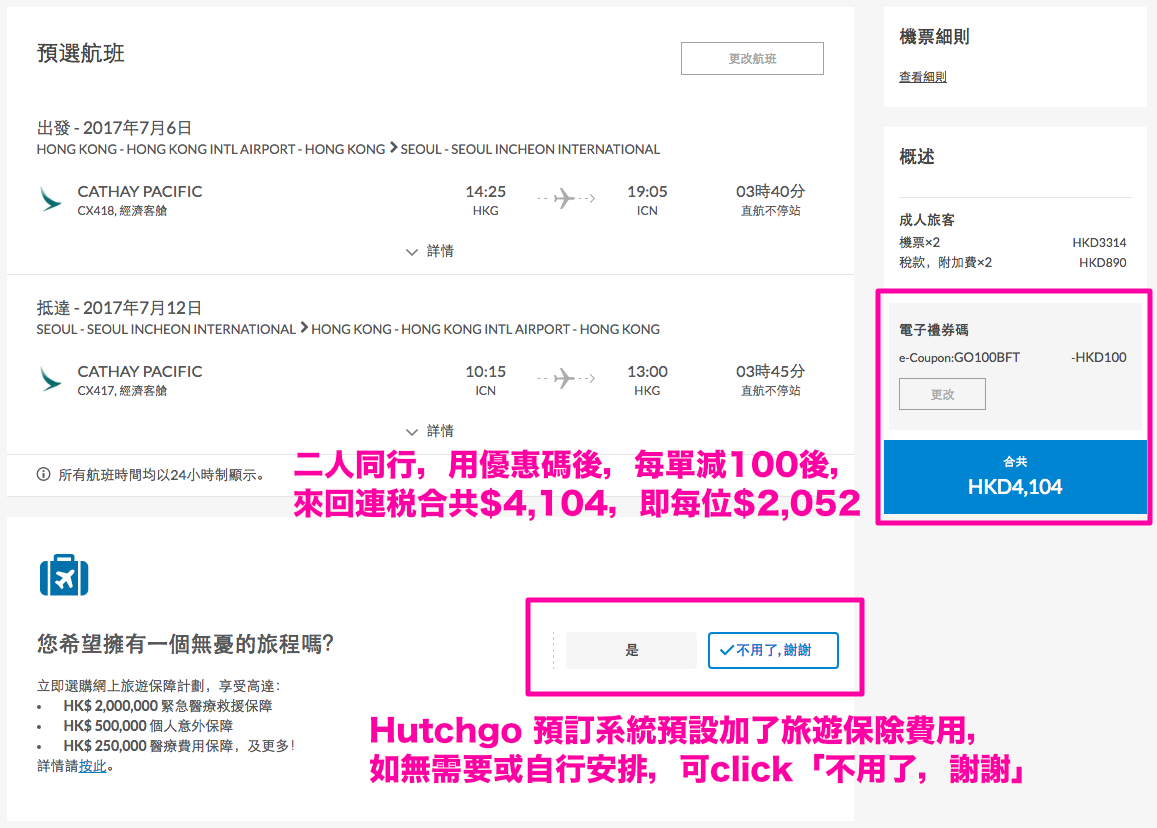The image size is (1157, 828).
Task: Open the 查看細則 link
Action: pos(922,77)
